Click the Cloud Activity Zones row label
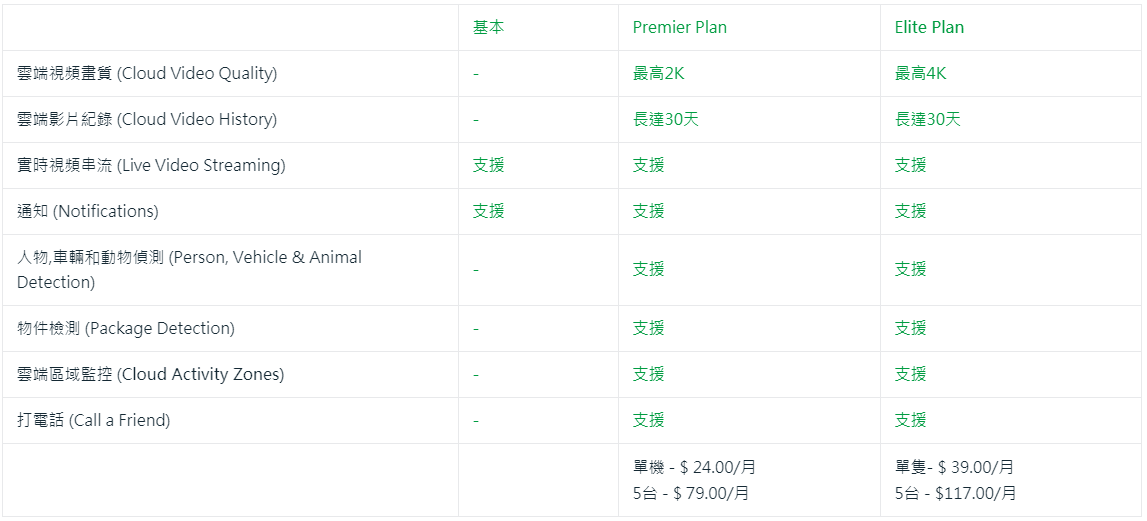Viewport: 1147px width, 521px height. 151,374
